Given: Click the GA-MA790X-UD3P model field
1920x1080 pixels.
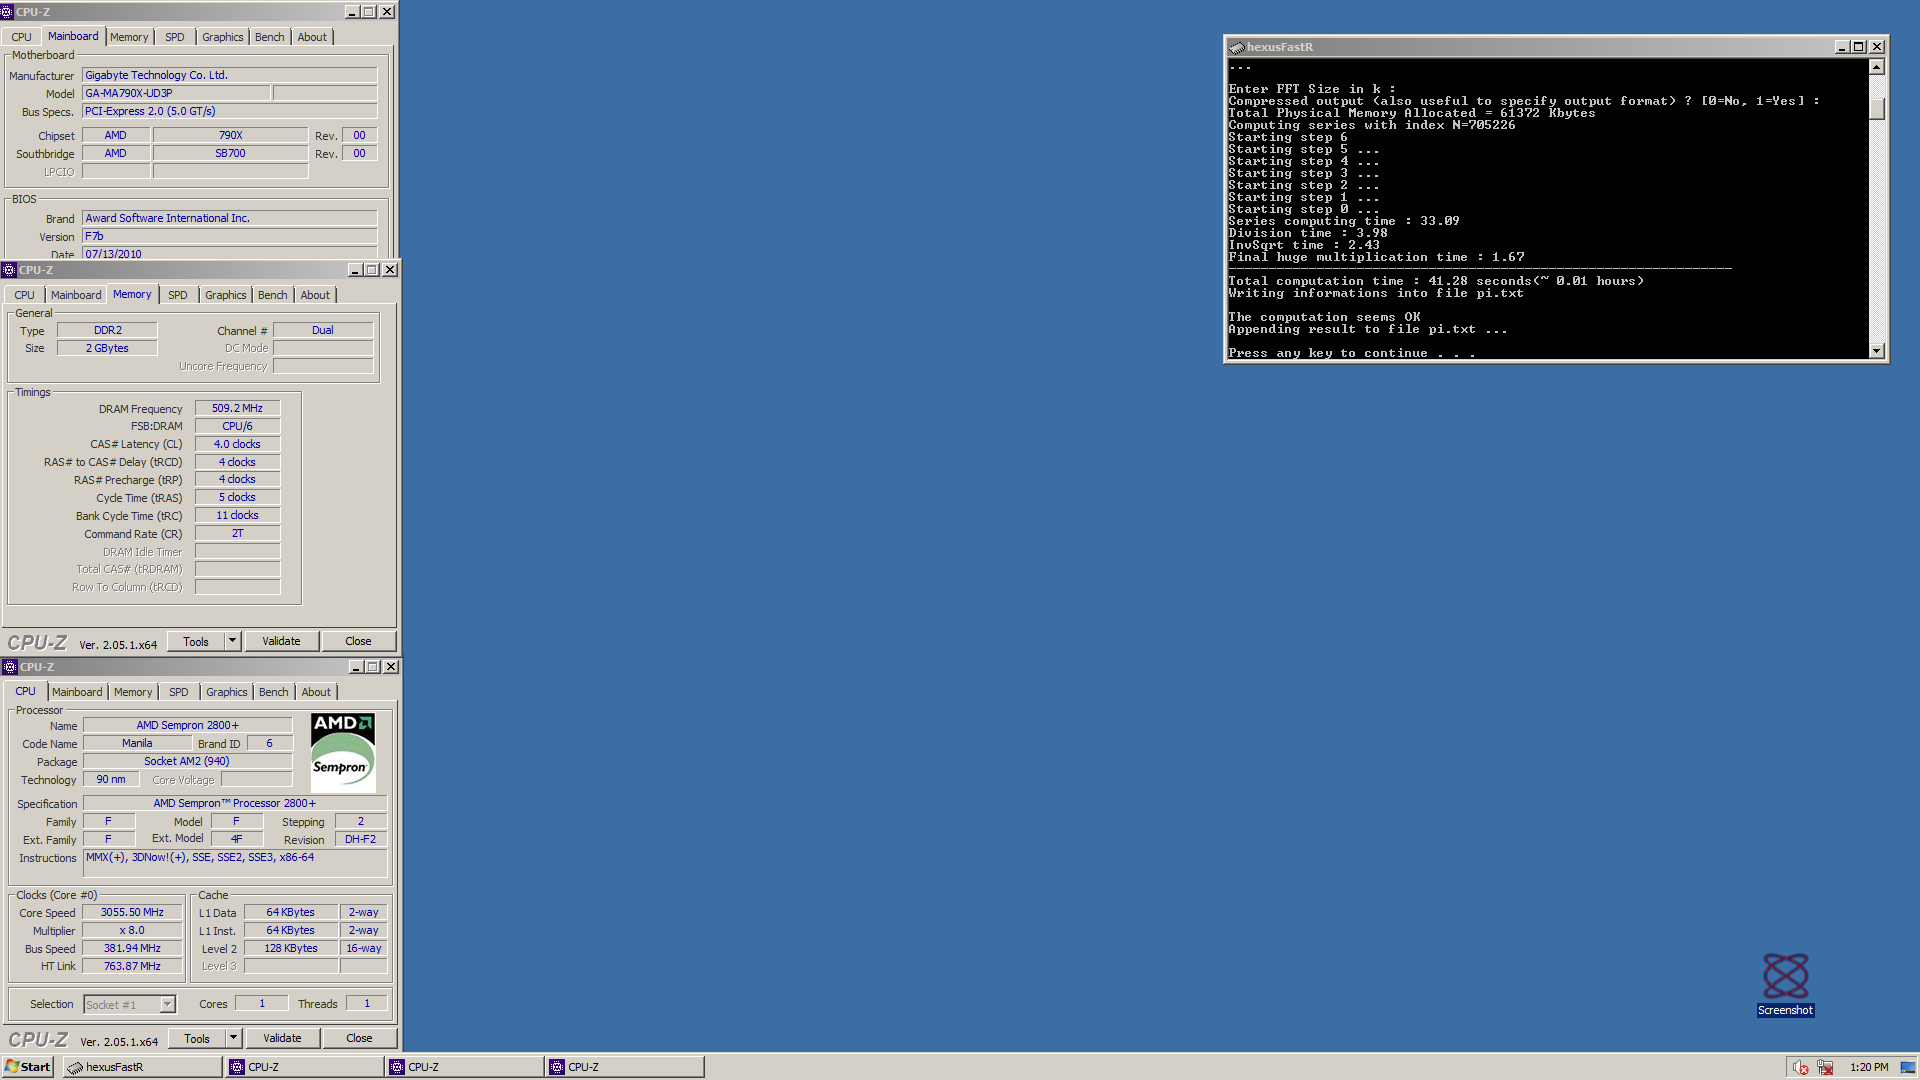Looking at the screenshot, I should (x=176, y=93).
